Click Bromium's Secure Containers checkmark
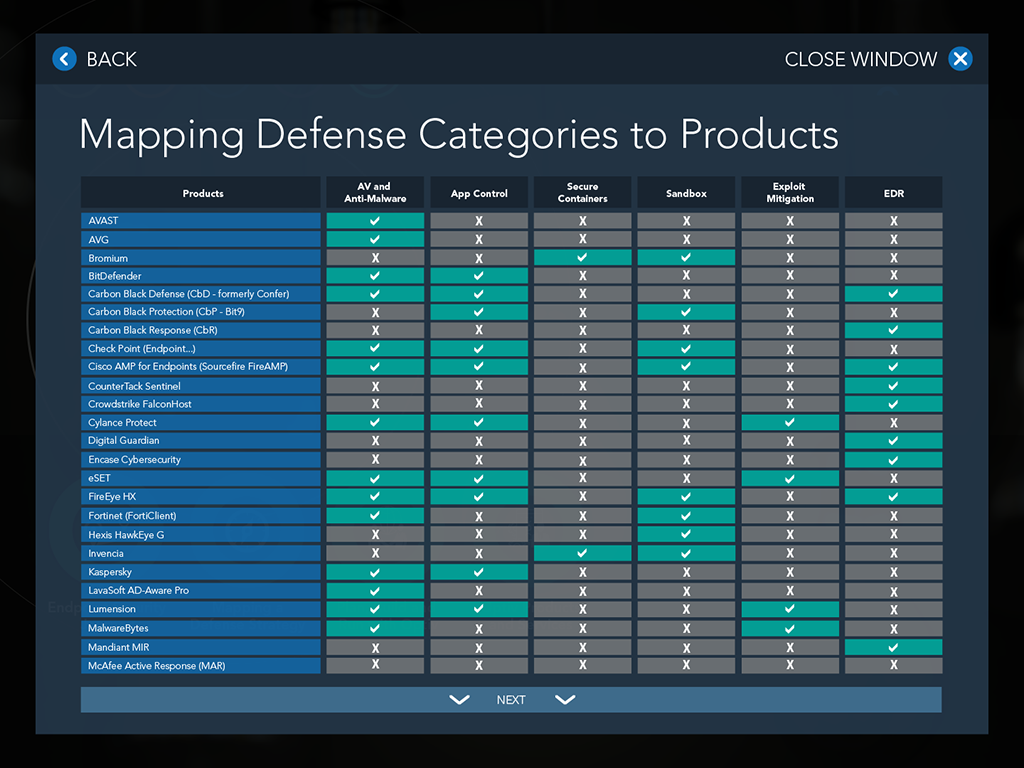1024x768 pixels. point(583,258)
